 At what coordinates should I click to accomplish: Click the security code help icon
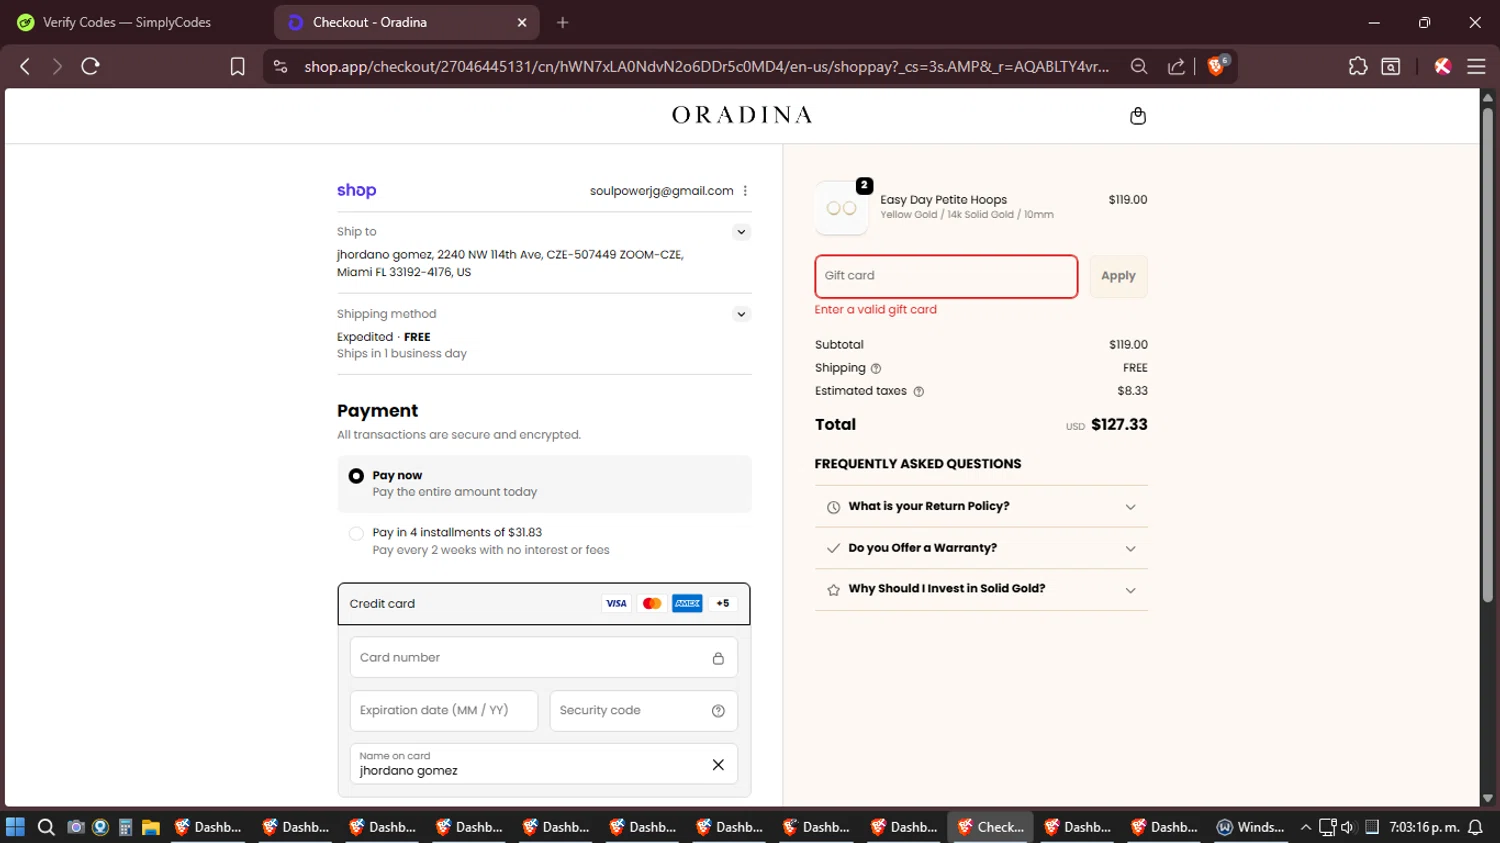tap(718, 711)
